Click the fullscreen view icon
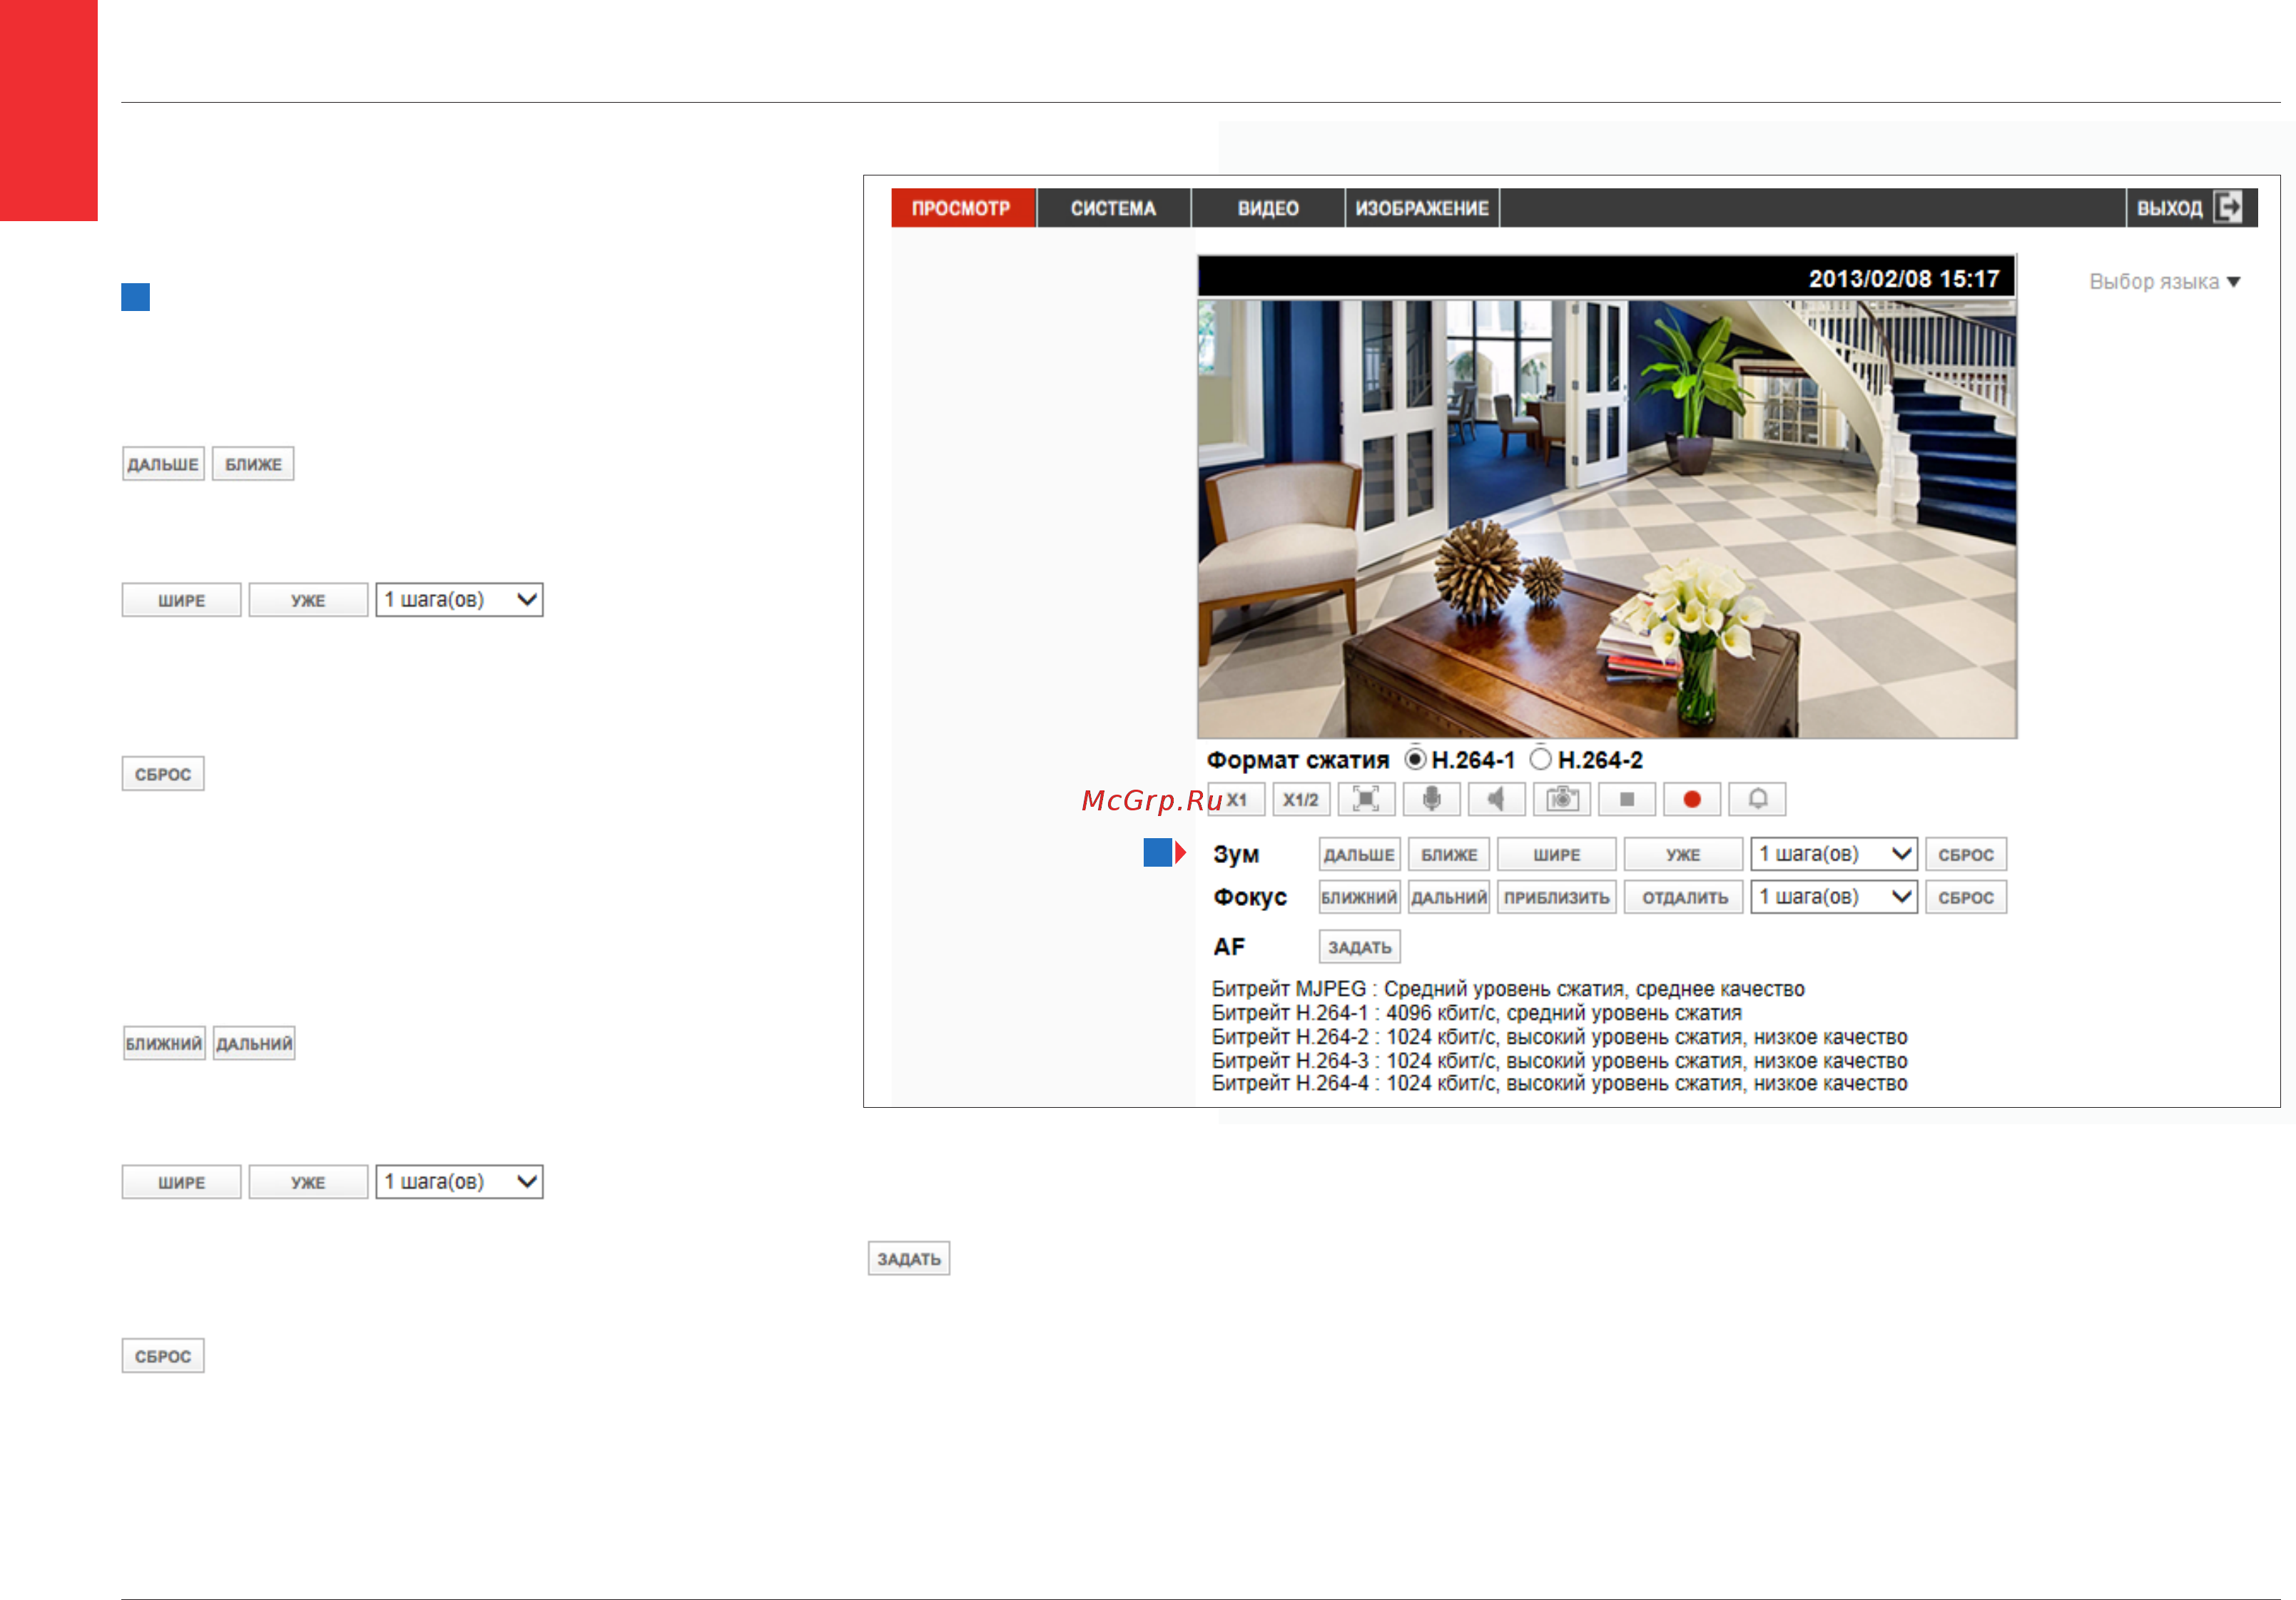 [1366, 799]
